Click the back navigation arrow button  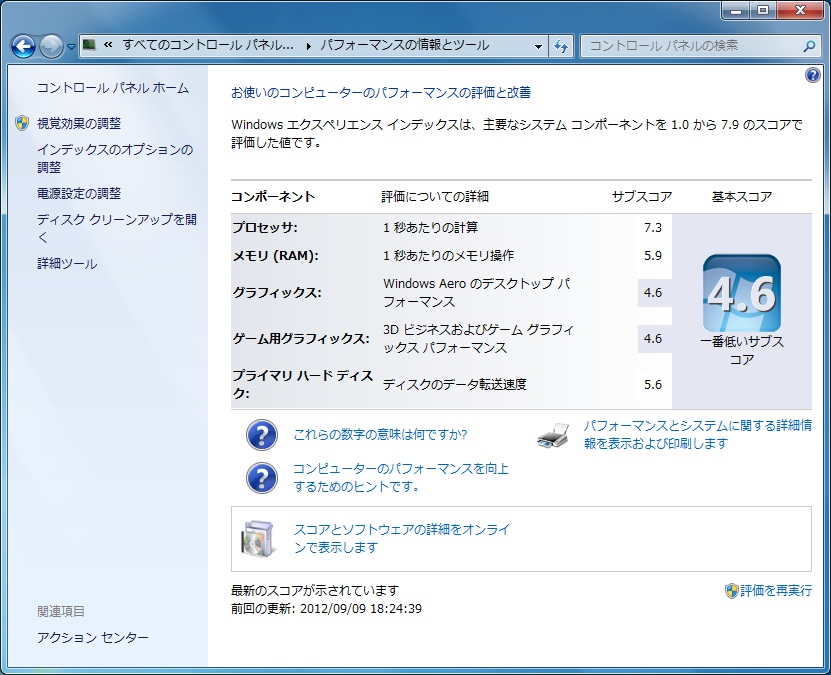[x=23, y=46]
